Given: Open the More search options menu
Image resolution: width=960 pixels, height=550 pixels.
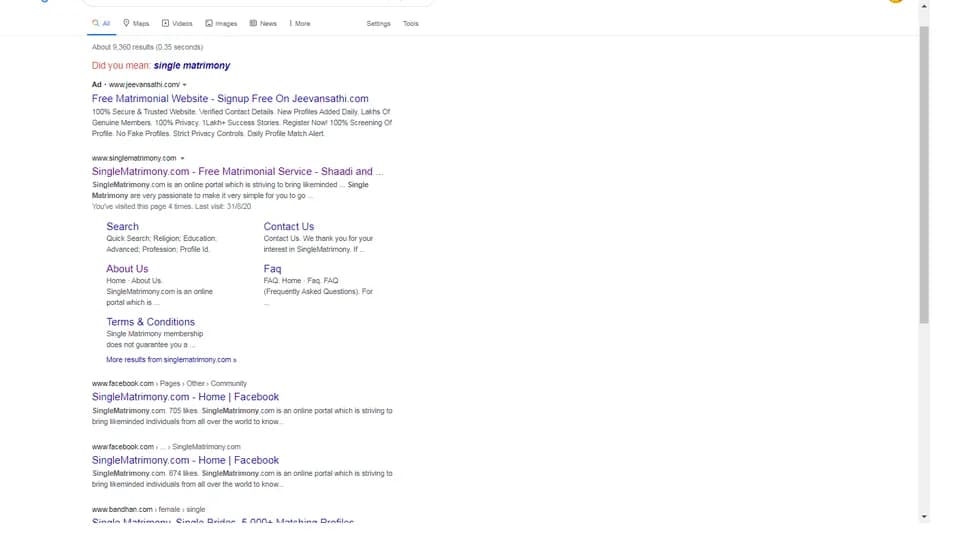Looking at the screenshot, I should pos(300,23).
